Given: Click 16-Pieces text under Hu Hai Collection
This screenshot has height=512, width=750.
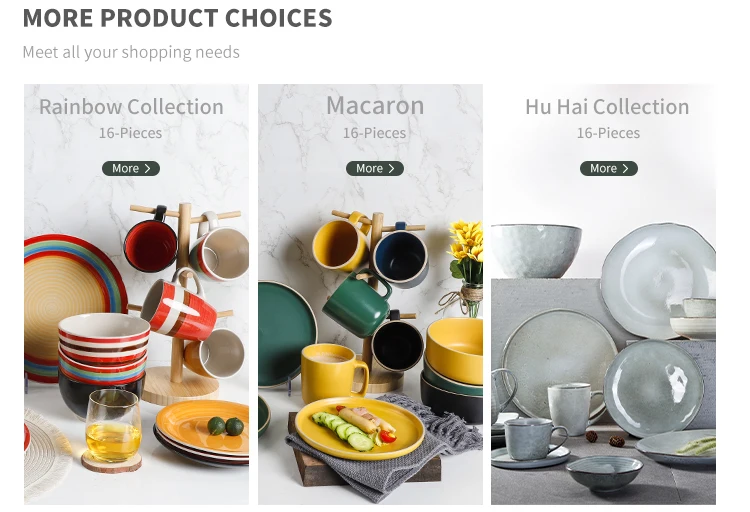Looking at the screenshot, I should tap(608, 133).
